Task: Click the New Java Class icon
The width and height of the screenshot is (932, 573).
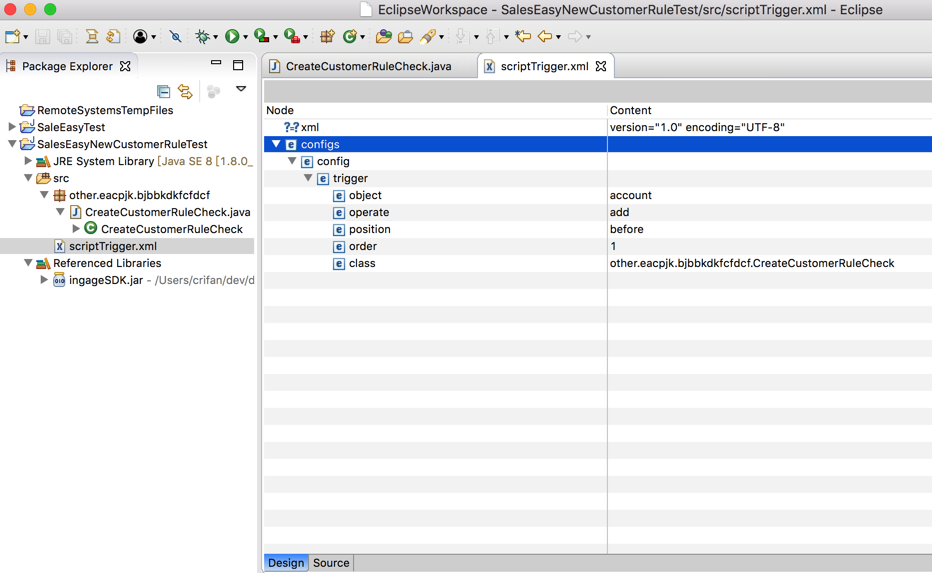Action: pyautogui.click(x=350, y=37)
